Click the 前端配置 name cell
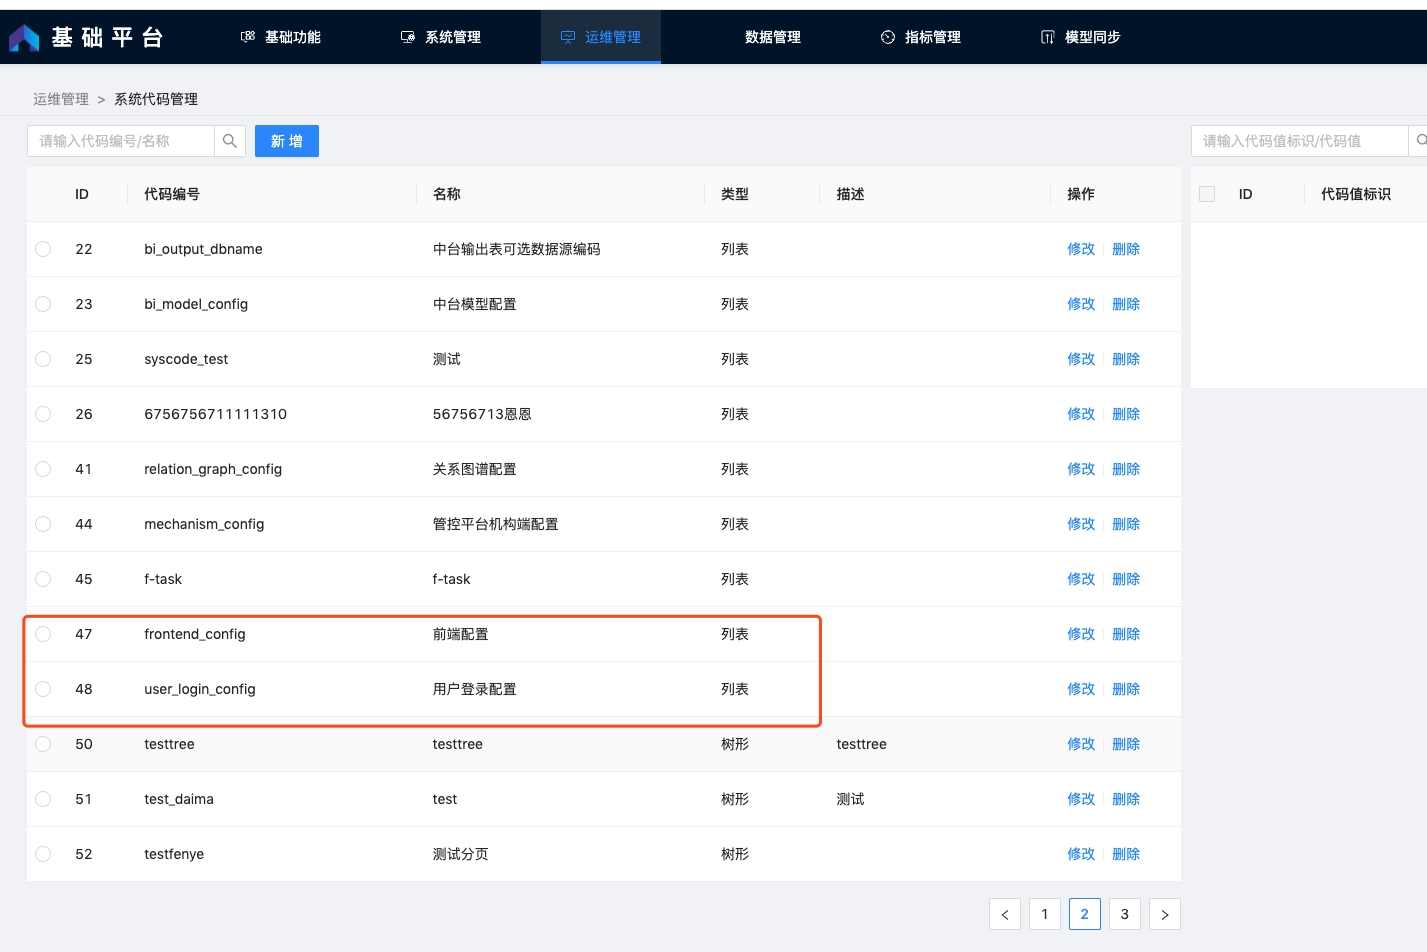Screen dimensions: 1427x952 tap(461, 634)
